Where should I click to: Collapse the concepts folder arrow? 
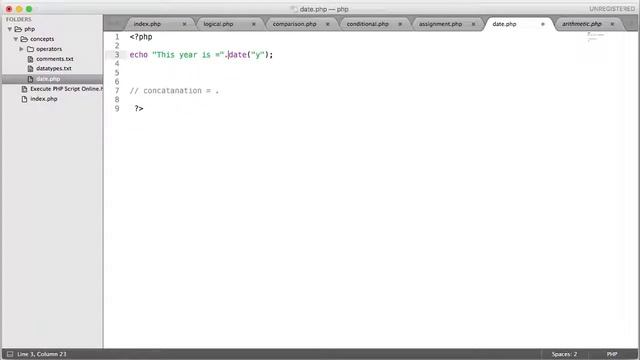pyautogui.click(x=16, y=39)
